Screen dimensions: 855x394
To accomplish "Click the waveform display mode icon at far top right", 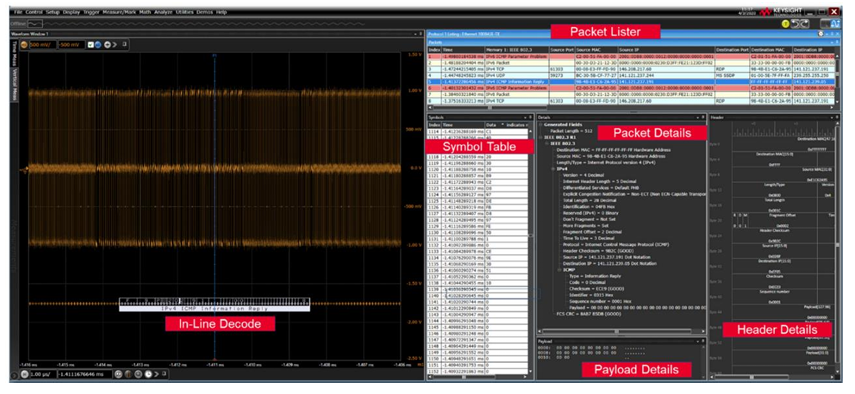I will coord(834,23).
